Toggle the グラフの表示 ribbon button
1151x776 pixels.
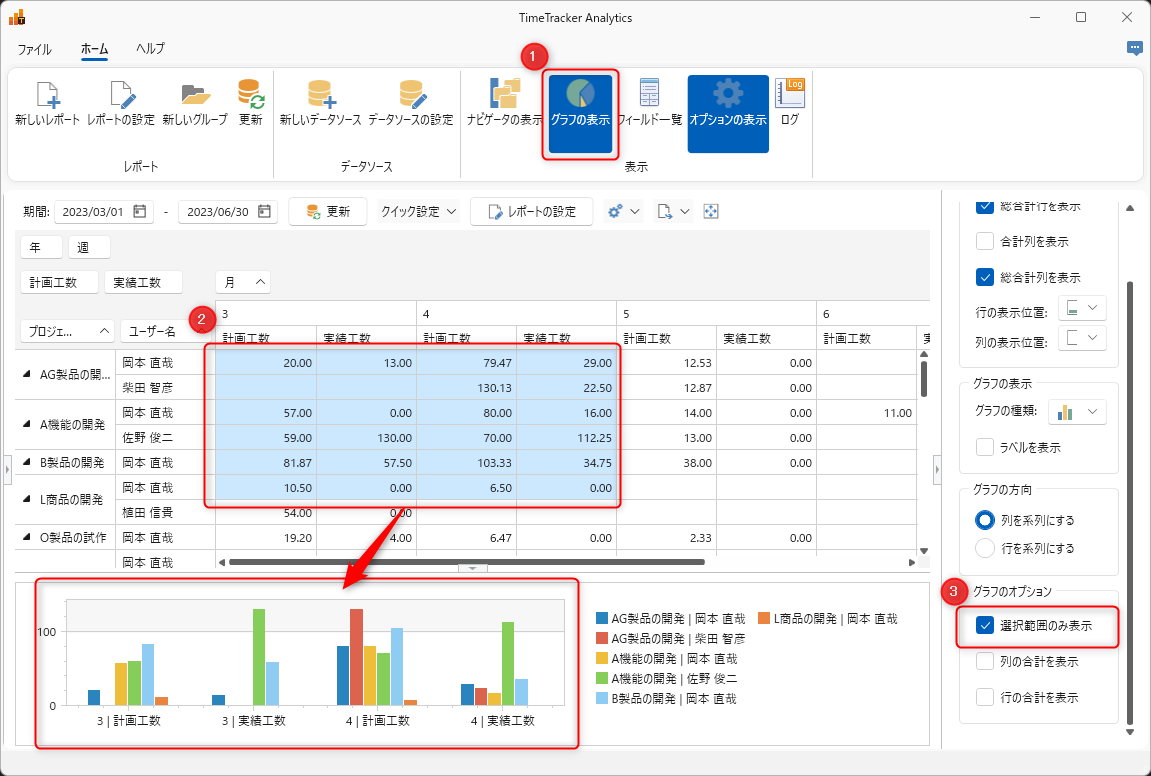point(580,113)
